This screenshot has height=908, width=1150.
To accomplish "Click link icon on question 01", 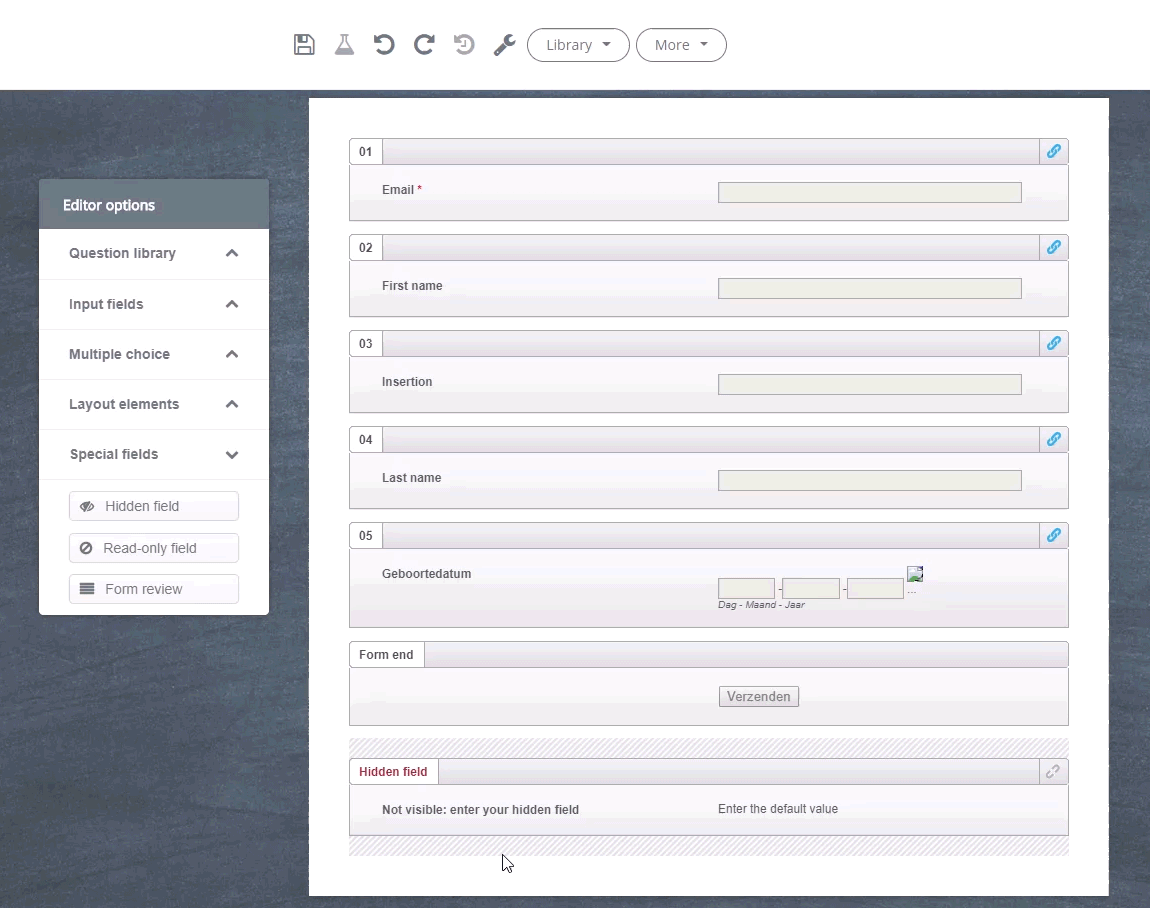I will tap(1053, 151).
